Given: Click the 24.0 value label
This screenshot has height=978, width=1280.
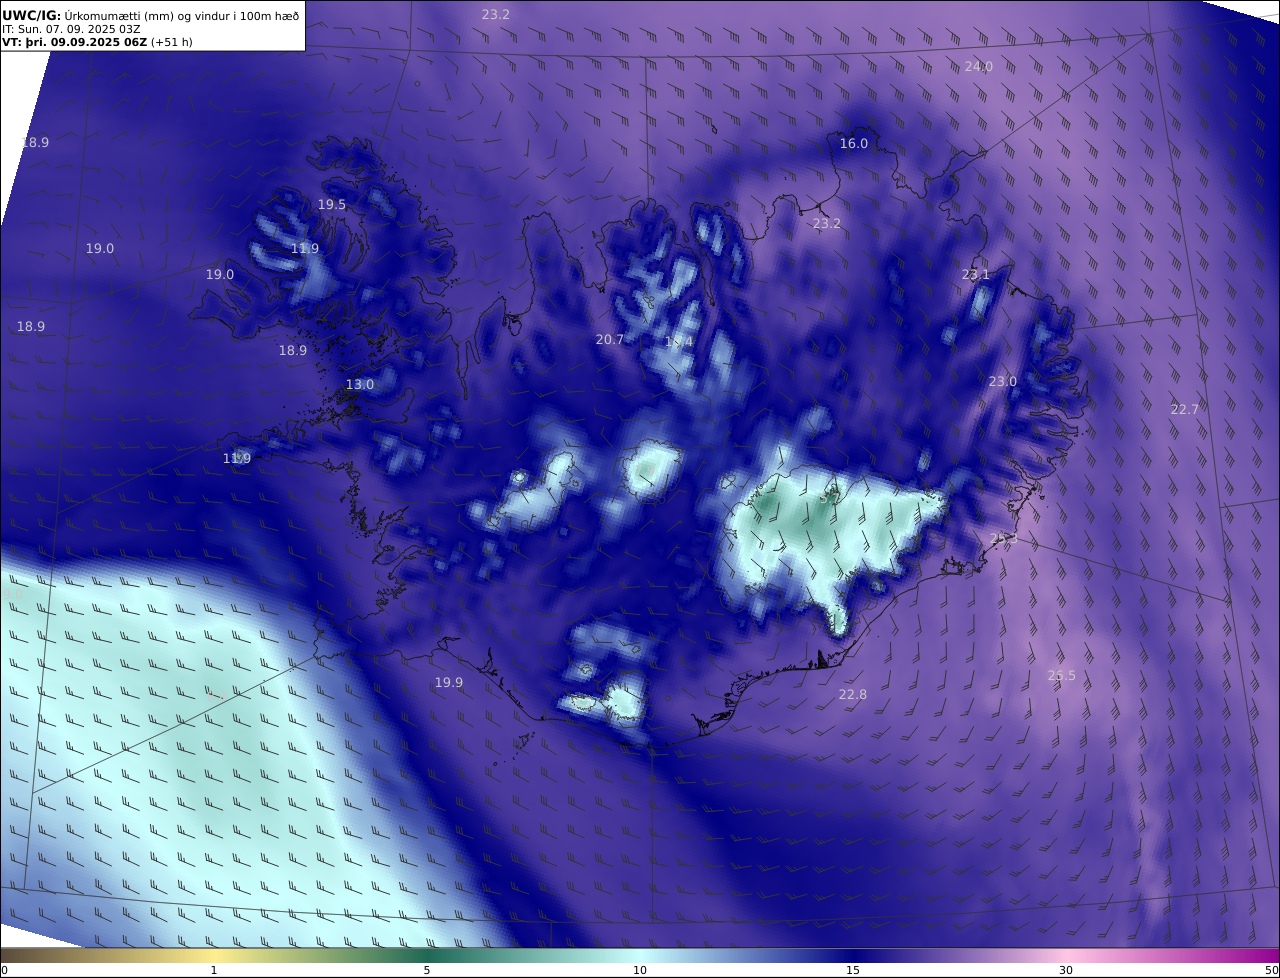Looking at the screenshot, I should 979,66.
